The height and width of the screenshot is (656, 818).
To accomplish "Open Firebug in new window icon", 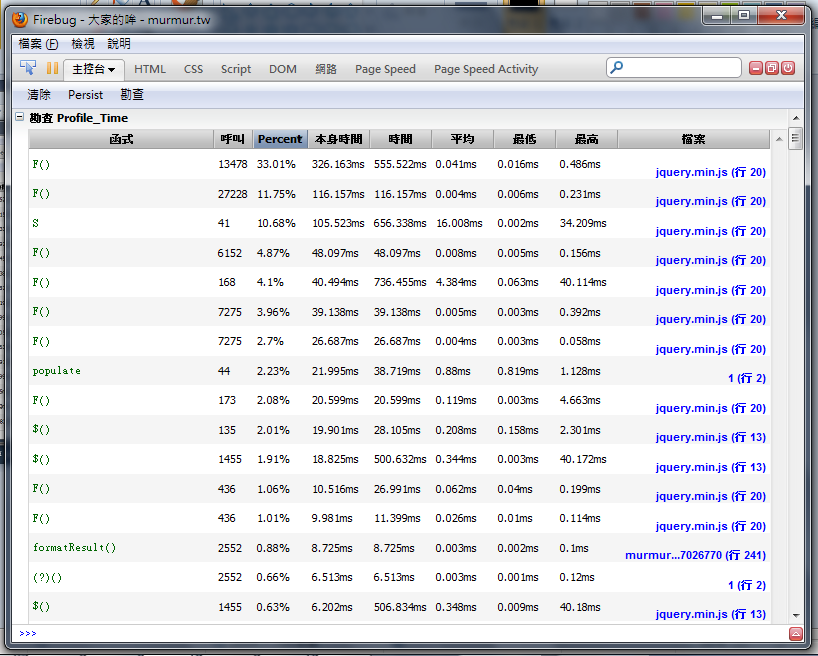I will tap(772, 68).
